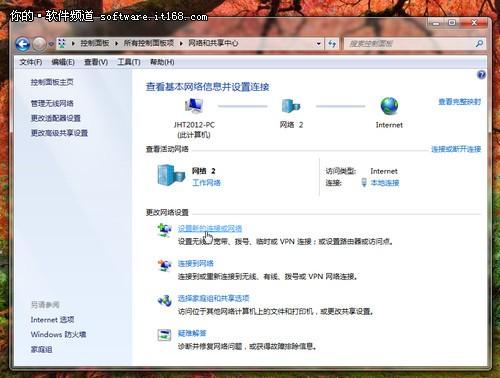
Task: Click 更改适配器设置 in sidebar
Action: click(56, 118)
